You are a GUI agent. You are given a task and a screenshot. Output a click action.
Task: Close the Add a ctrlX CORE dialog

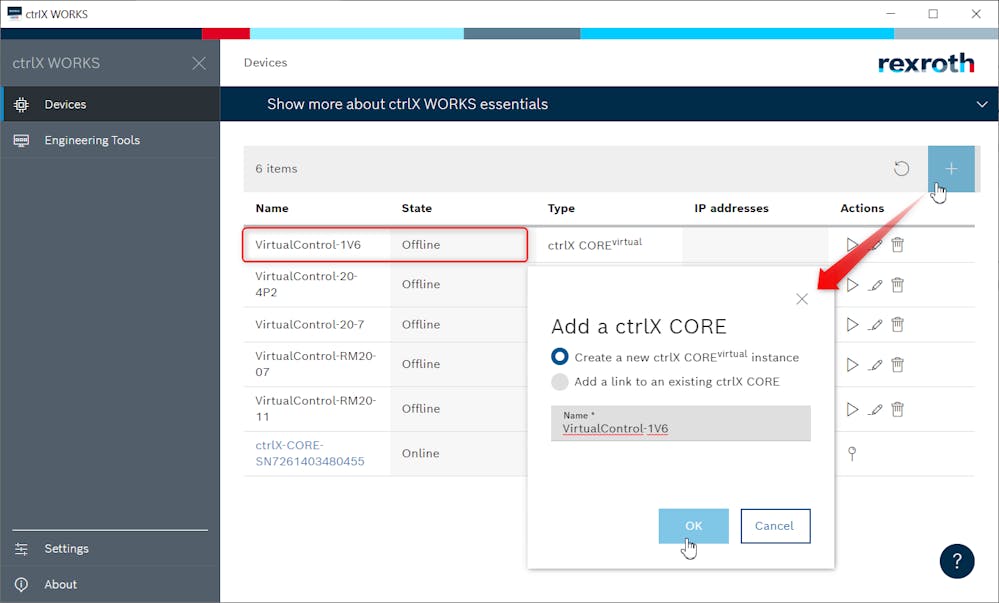(x=802, y=299)
